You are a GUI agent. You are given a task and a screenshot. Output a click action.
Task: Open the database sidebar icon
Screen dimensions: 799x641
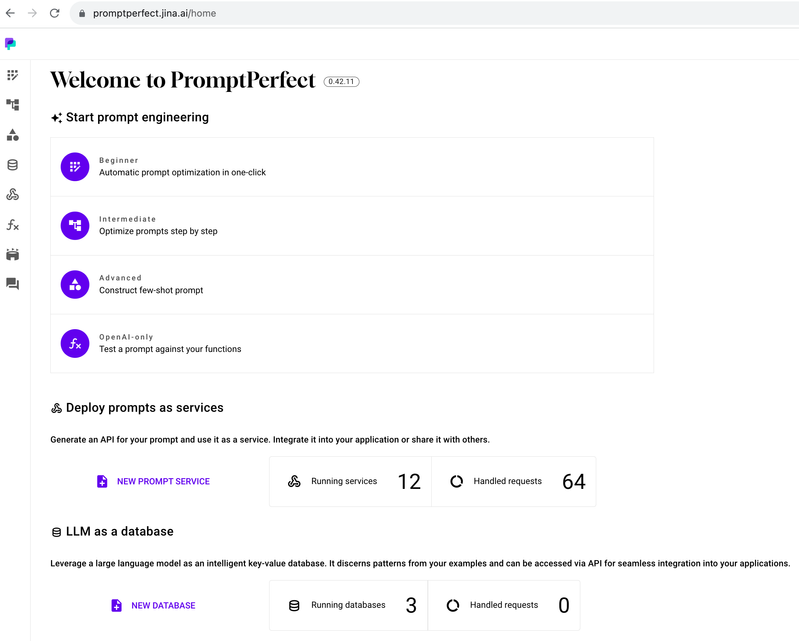click(x=13, y=165)
